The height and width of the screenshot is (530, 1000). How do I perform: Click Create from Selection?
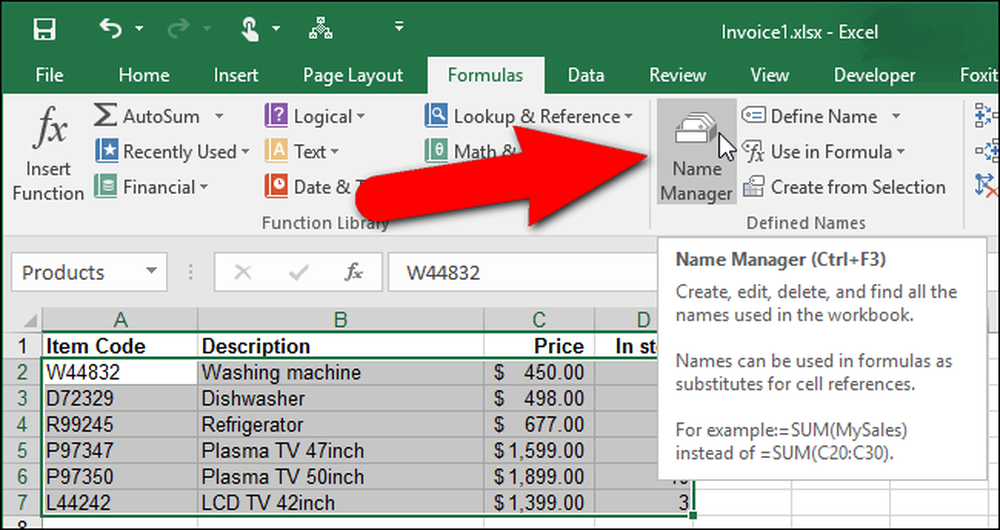(x=844, y=187)
